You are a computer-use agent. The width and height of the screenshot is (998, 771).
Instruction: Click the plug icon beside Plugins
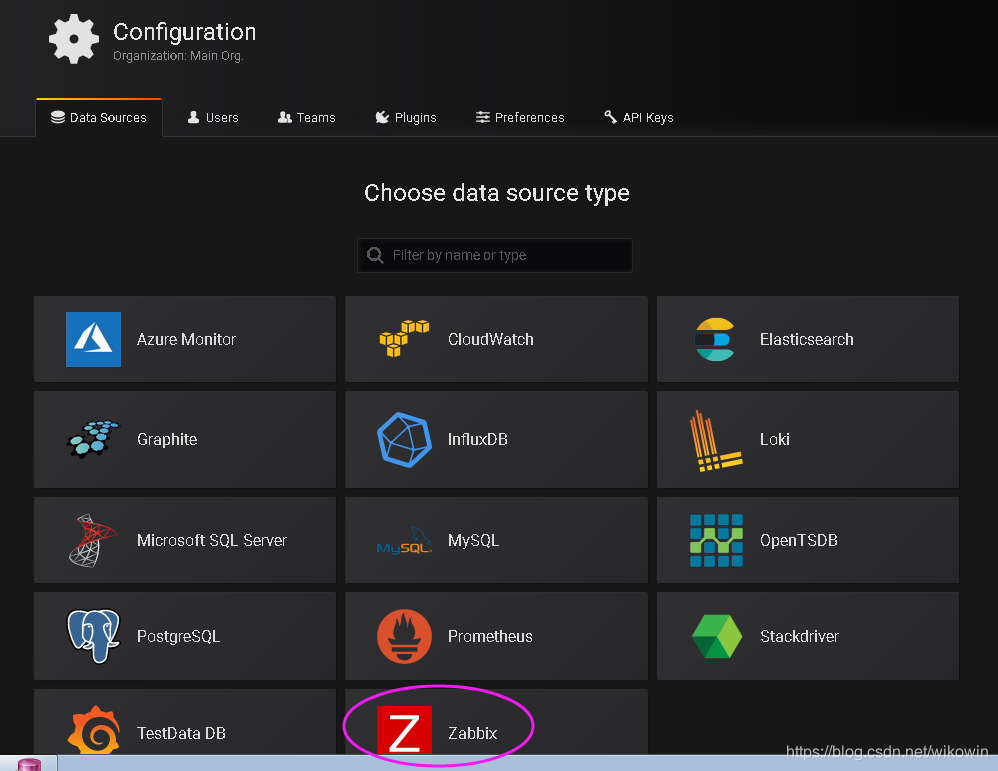pyautogui.click(x=382, y=117)
